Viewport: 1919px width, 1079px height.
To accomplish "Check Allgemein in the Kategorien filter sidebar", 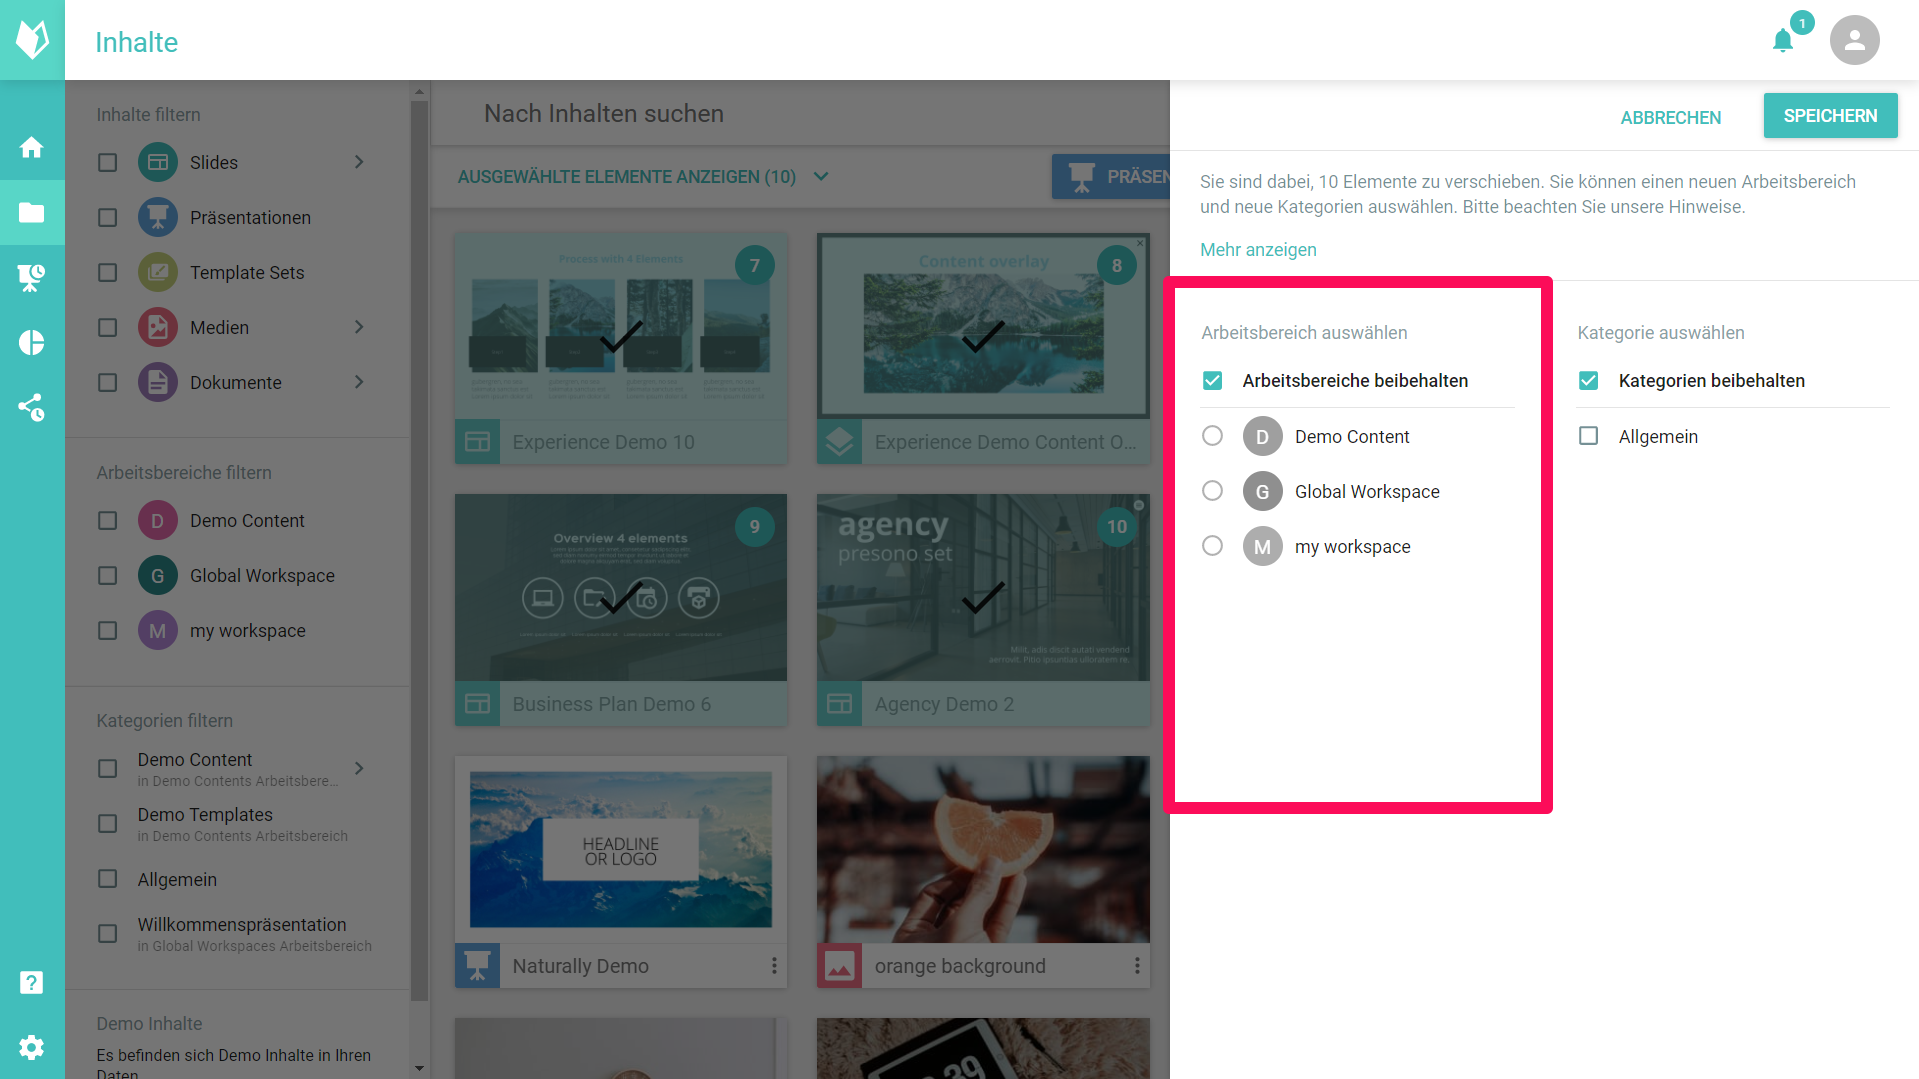I will (x=108, y=879).
